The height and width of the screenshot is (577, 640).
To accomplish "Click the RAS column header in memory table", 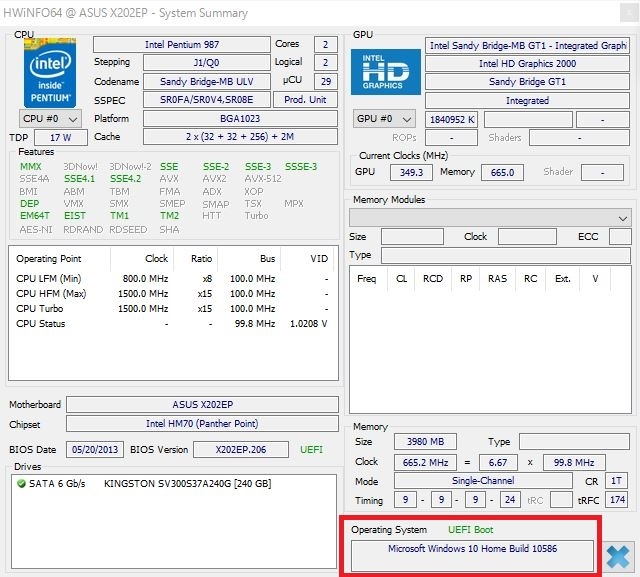I will [498, 279].
